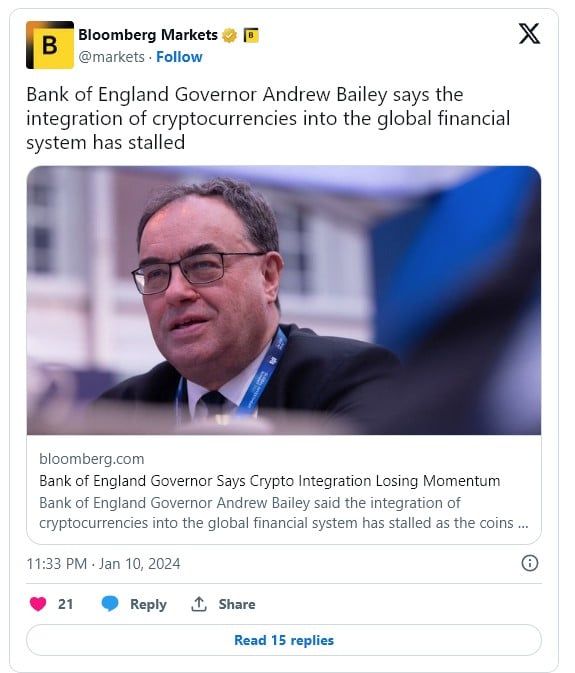Click the Reply text label
The width and height of the screenshot is (575, 673).
148,604
